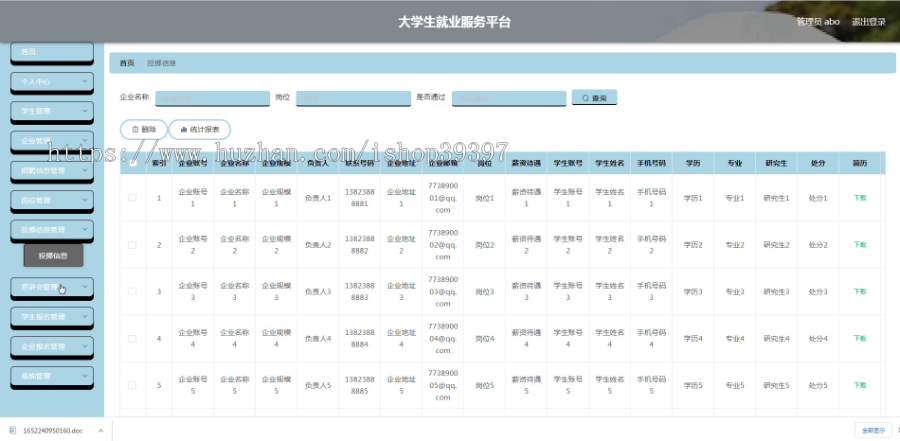Screen dimensions: 900x441
Task: Click 投递信息 in the breadcrumb
Action: [x=162, y=63]
